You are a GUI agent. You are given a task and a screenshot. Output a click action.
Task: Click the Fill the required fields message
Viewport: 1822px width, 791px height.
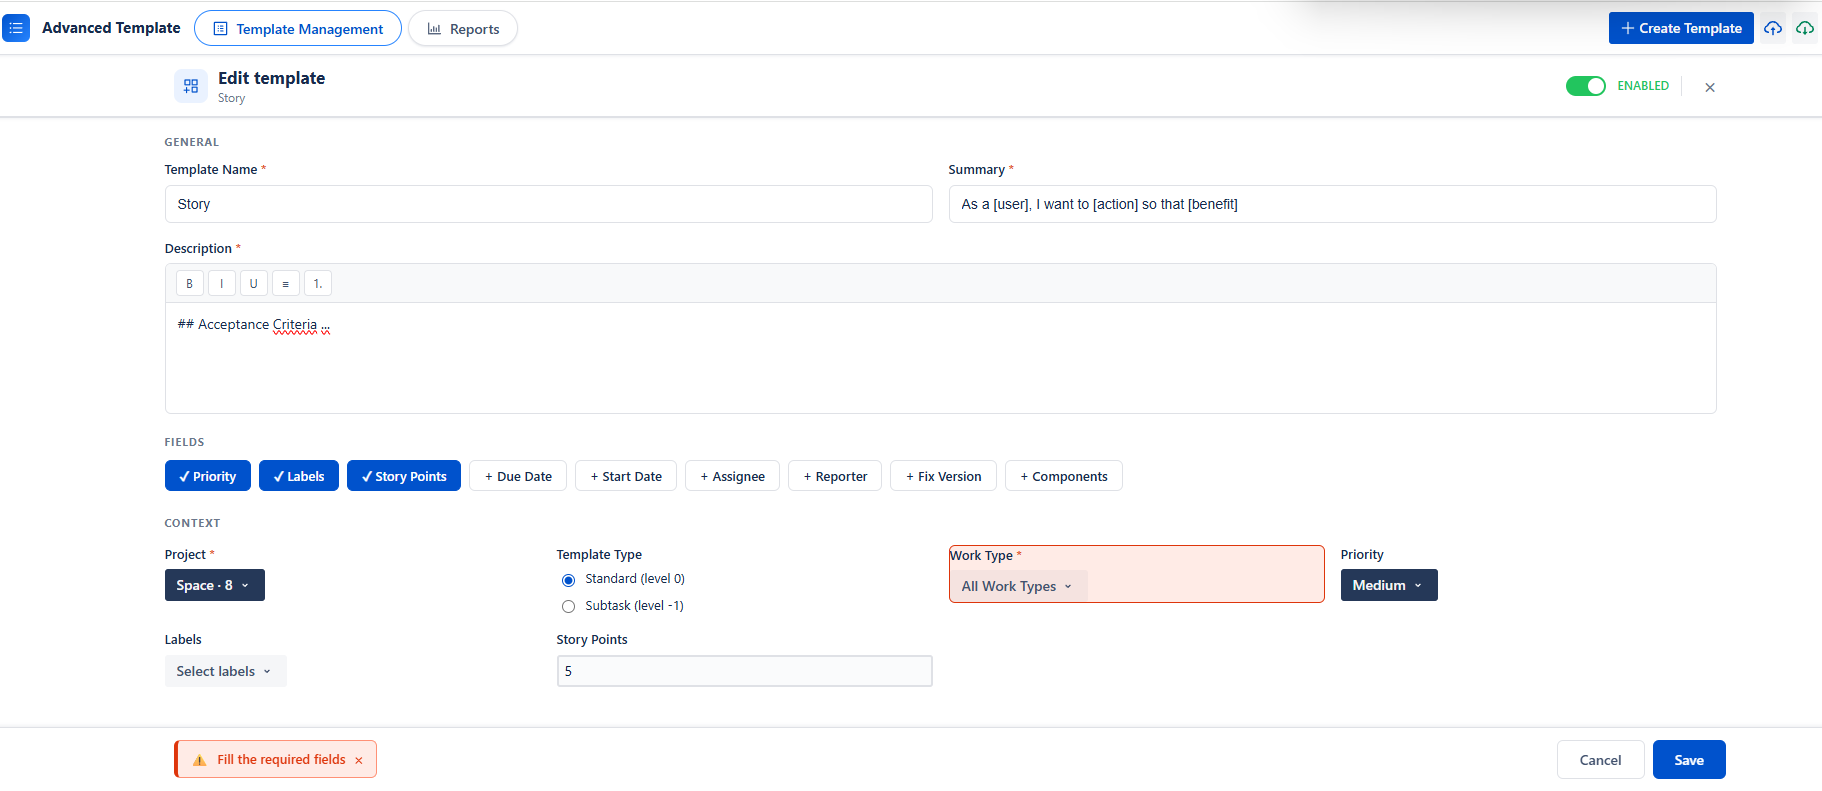pyautogui.click(x=281, y=760)
